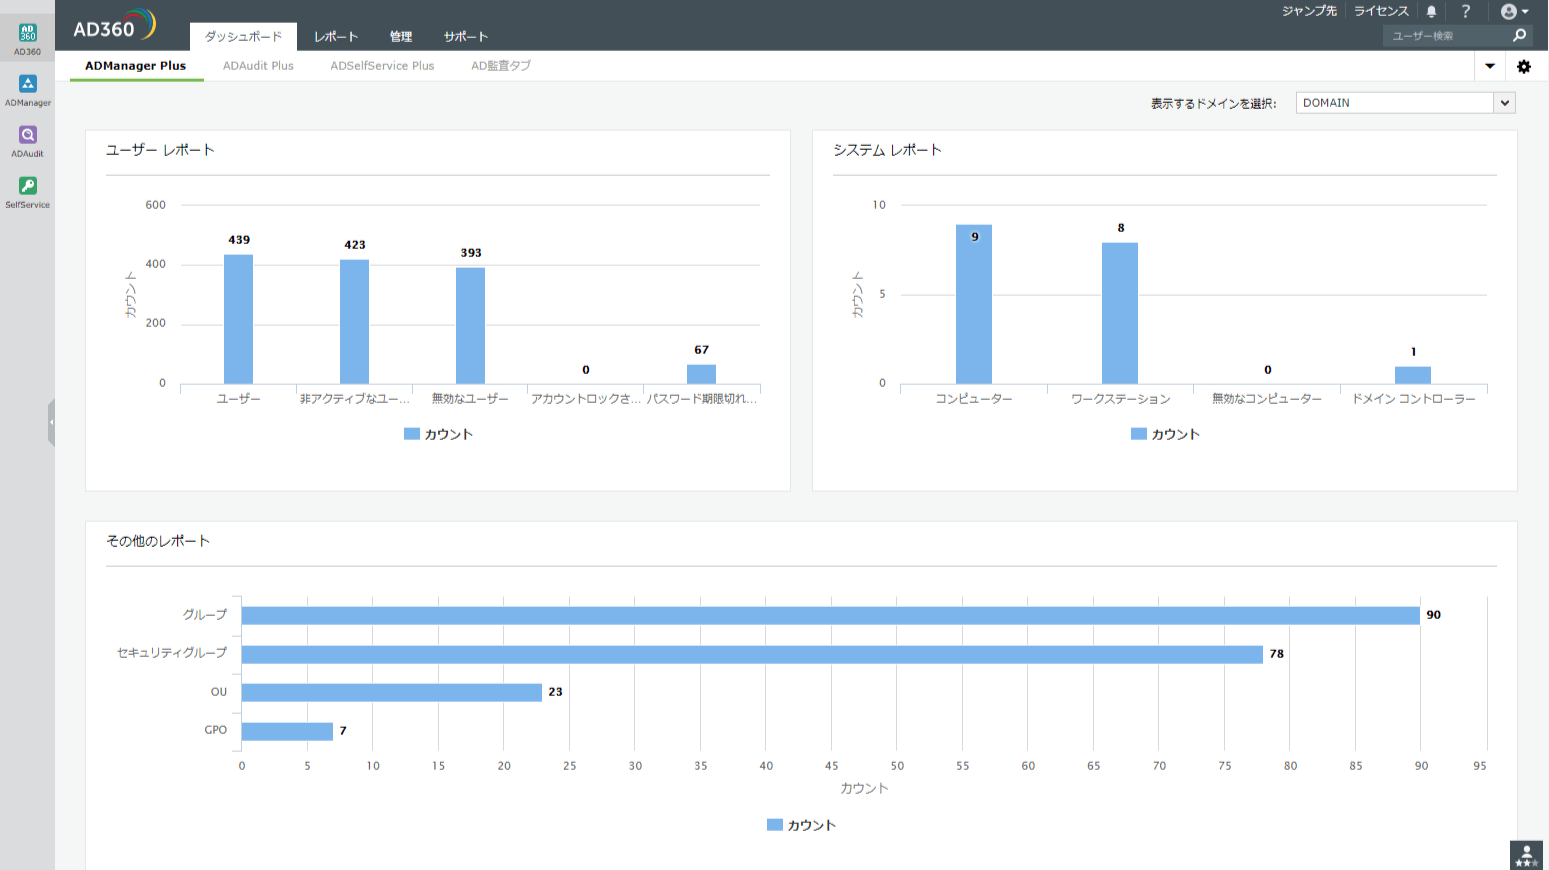1549x870 pixels.
Task: Open the ADAudit Plus dashboard tab
Action: [x=258, y=65]
